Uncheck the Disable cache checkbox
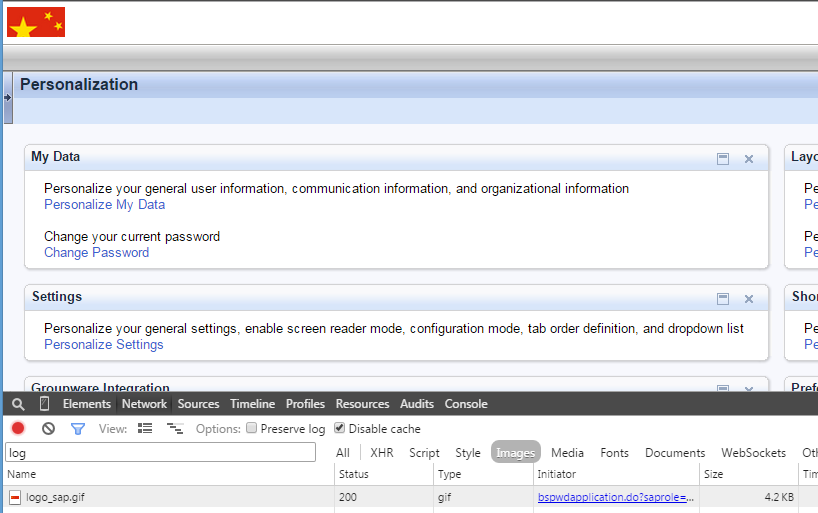818x513 pixels. point(339,428)
